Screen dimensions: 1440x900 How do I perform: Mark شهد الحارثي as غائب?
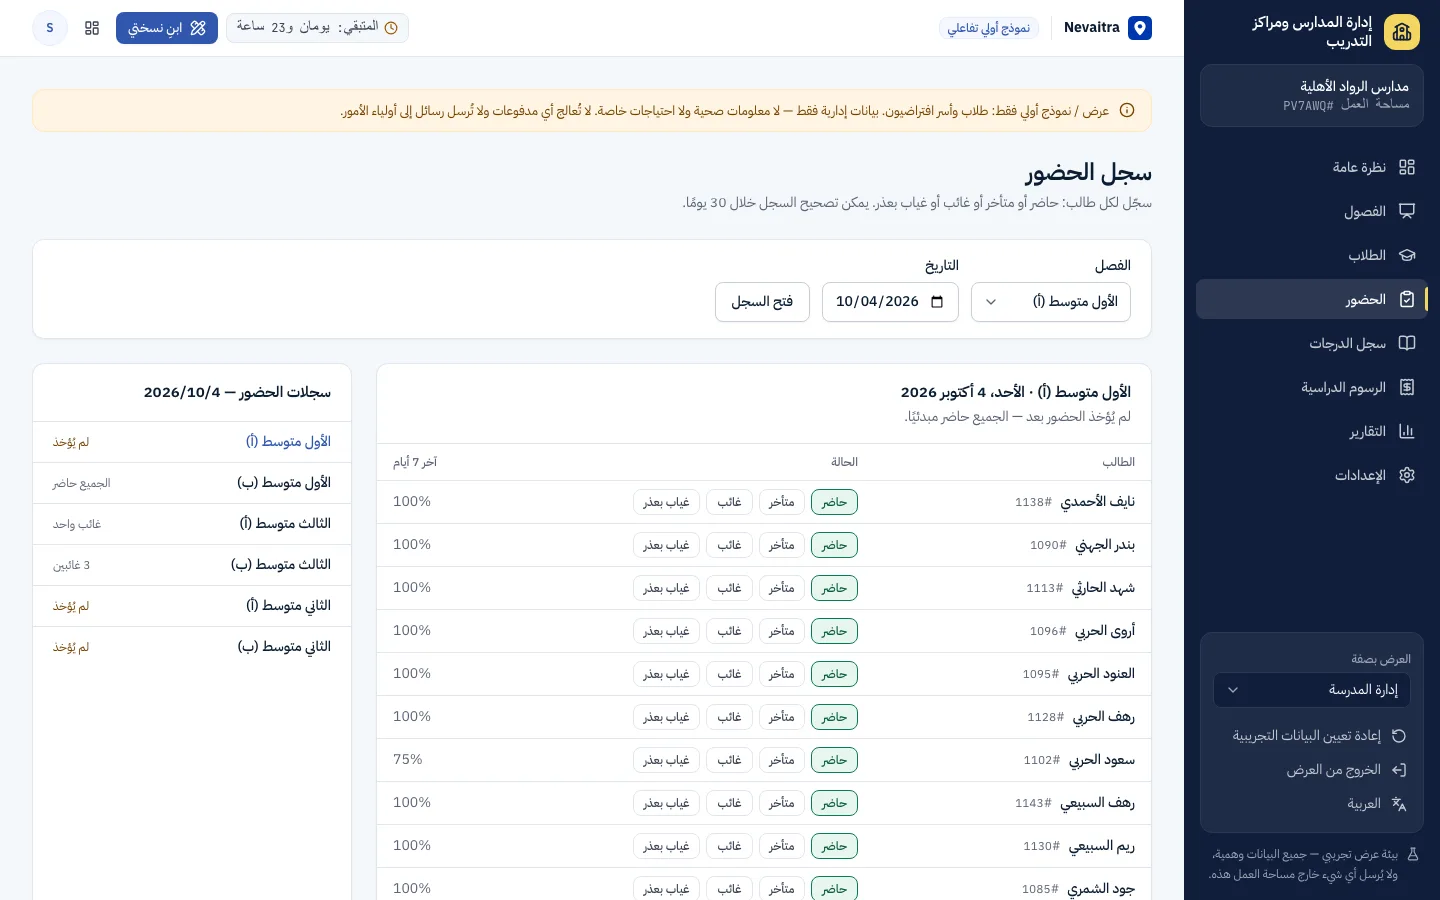729,588
